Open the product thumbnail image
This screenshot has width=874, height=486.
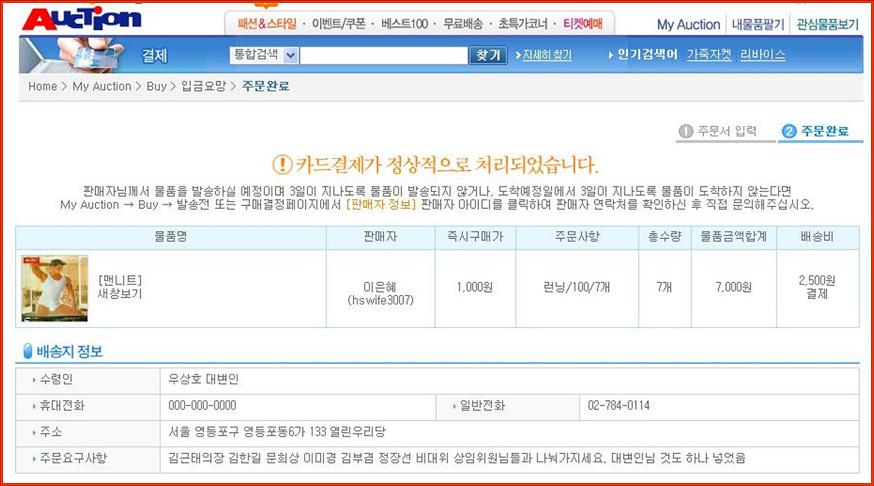pos(55,288)
